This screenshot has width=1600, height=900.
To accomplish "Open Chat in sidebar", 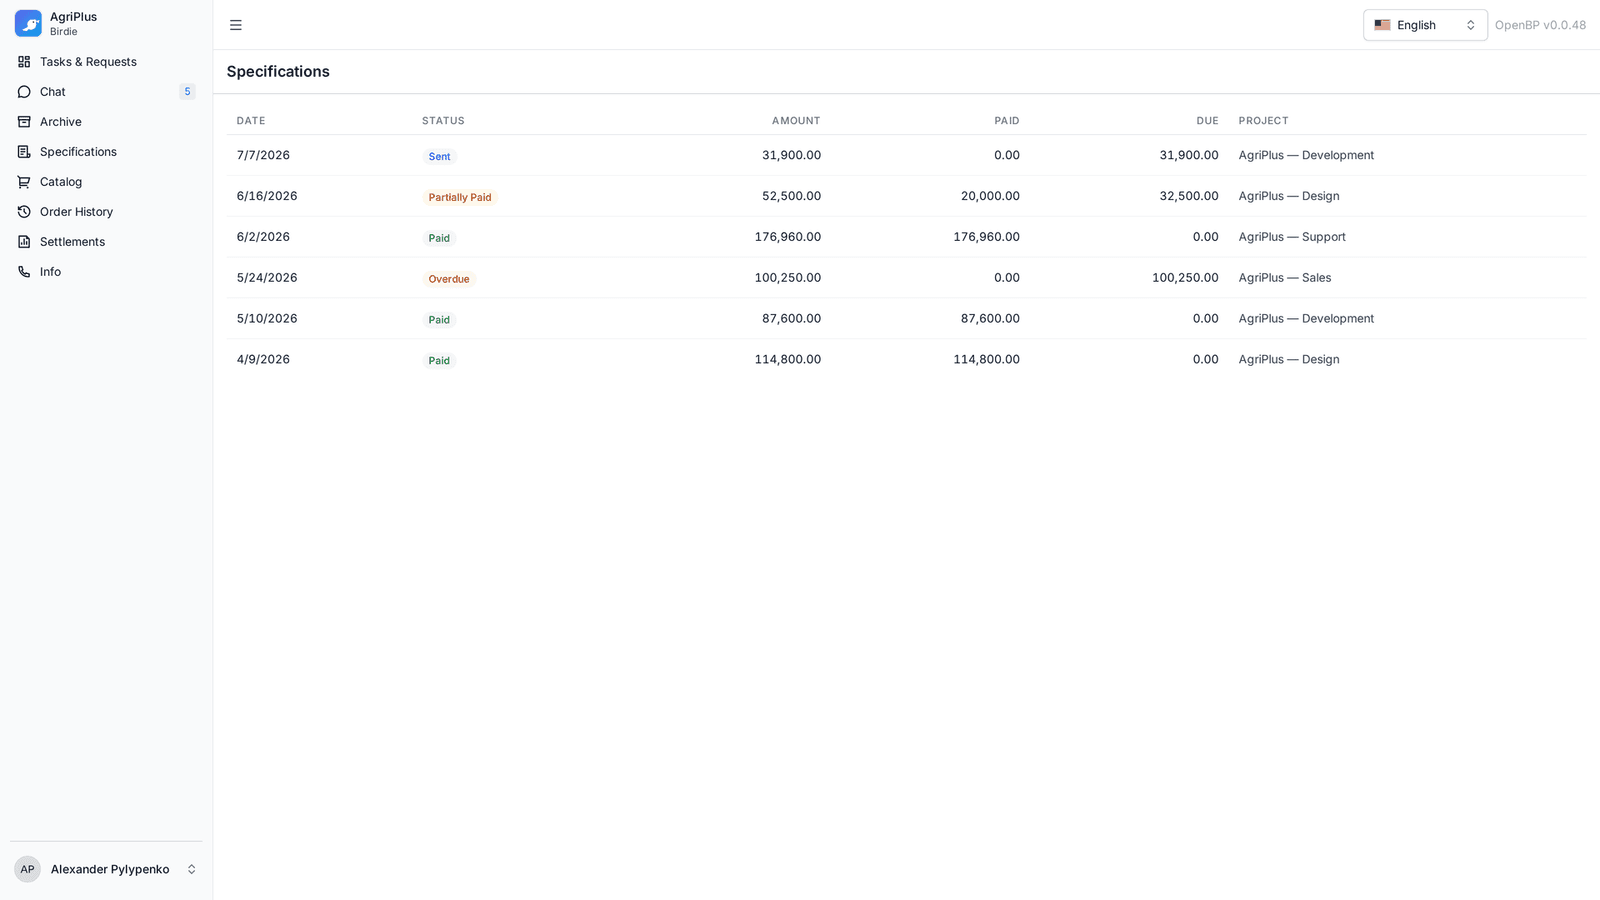I will tap(106, 92).
